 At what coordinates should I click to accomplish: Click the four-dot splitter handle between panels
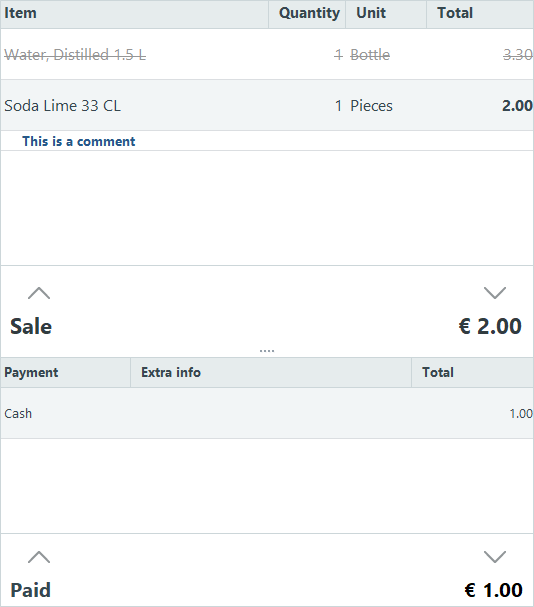[x=267, y=351]
